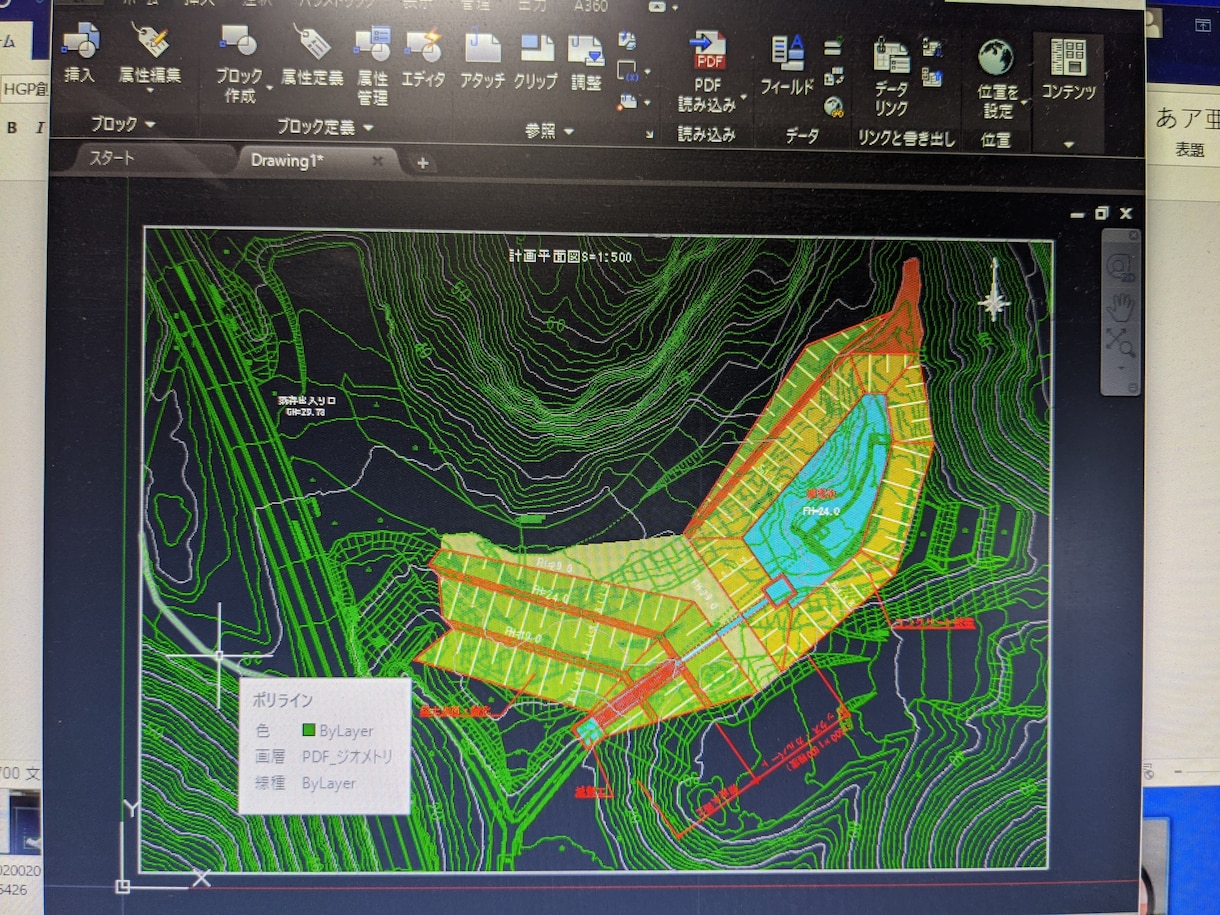Screen dimensions: 1220x915
Task: Click the 調整 adjust icon
Action: tap(586, 52)
